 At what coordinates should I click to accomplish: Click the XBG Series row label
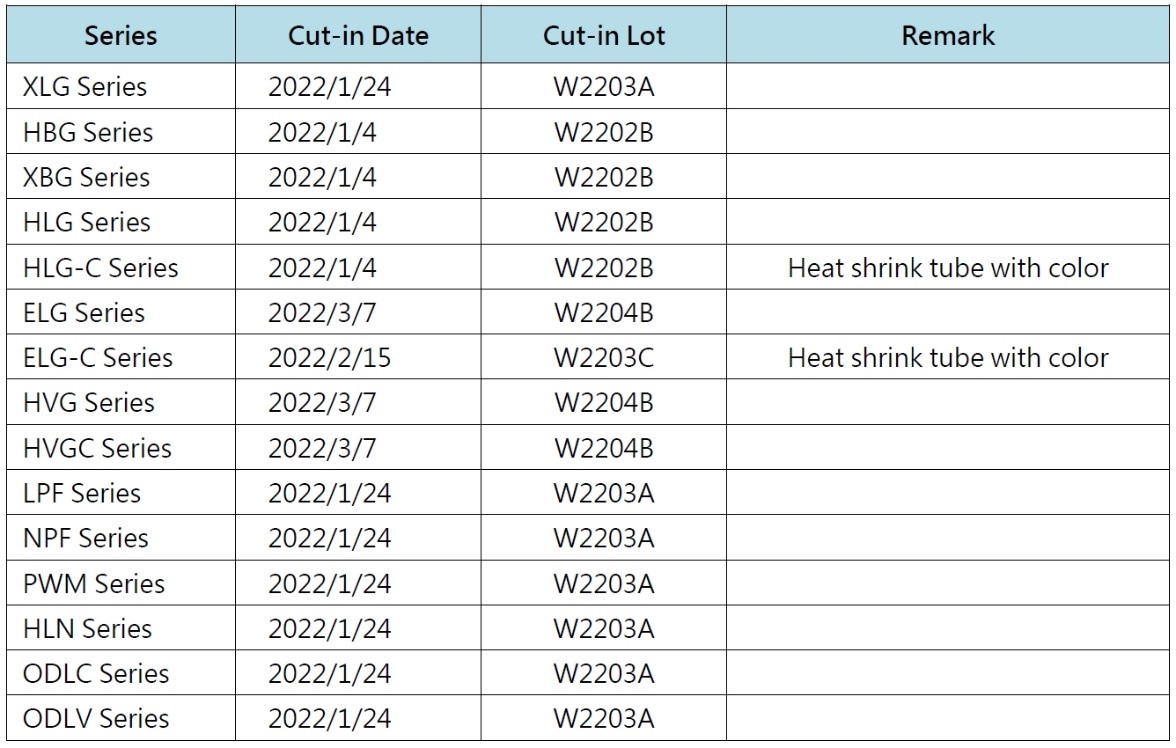click(85, 177)
